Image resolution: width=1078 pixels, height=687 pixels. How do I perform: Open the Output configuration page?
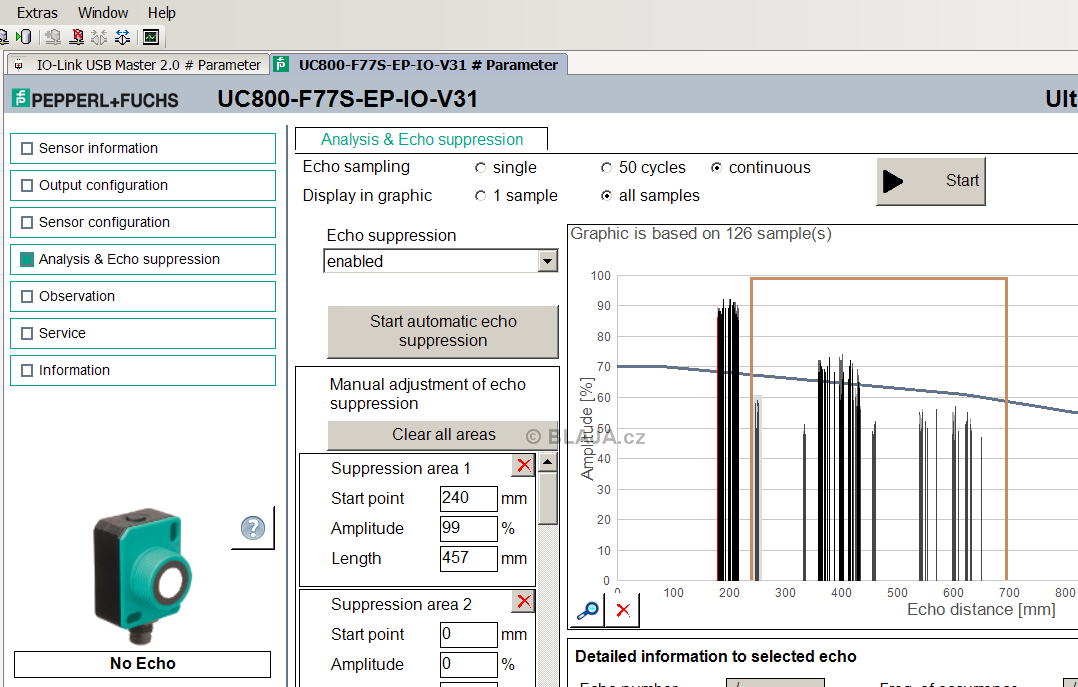click(x=143, y=186)
